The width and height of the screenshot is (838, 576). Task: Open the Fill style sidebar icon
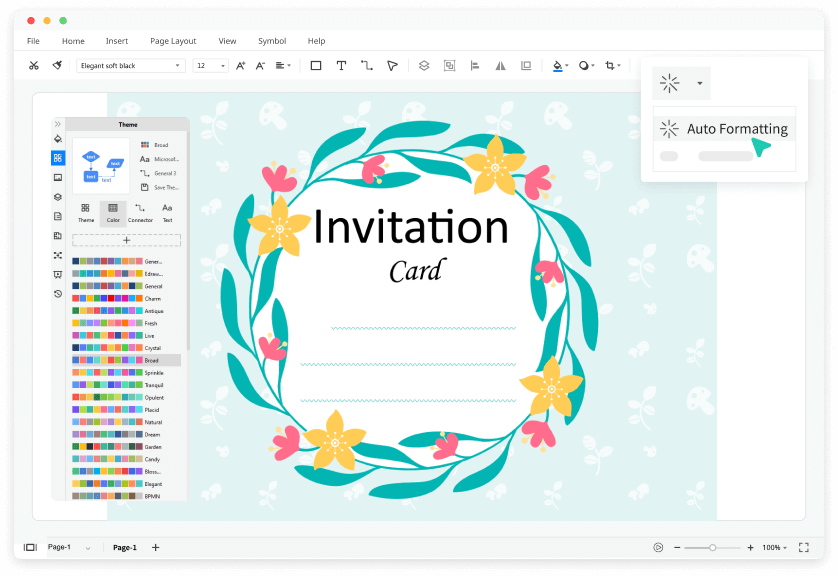pos(58,139)
